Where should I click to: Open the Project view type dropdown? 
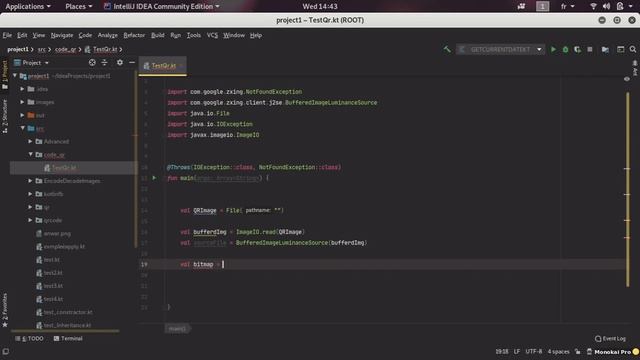32,62
